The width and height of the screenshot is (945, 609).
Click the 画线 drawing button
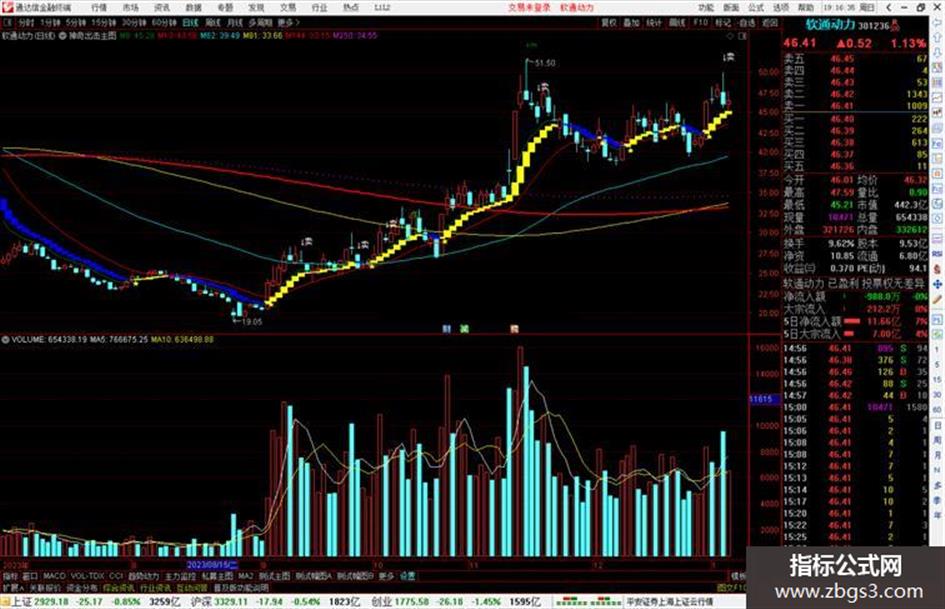677,22
